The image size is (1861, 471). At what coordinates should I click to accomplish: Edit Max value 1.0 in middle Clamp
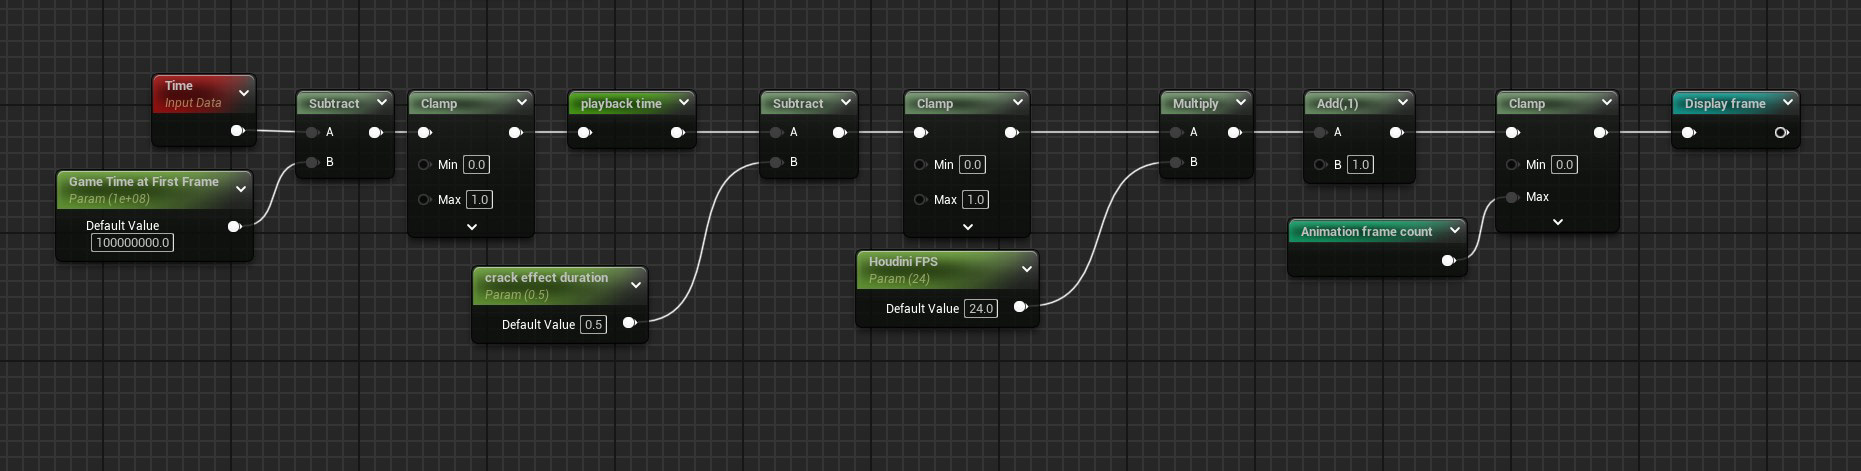[975, 200]
